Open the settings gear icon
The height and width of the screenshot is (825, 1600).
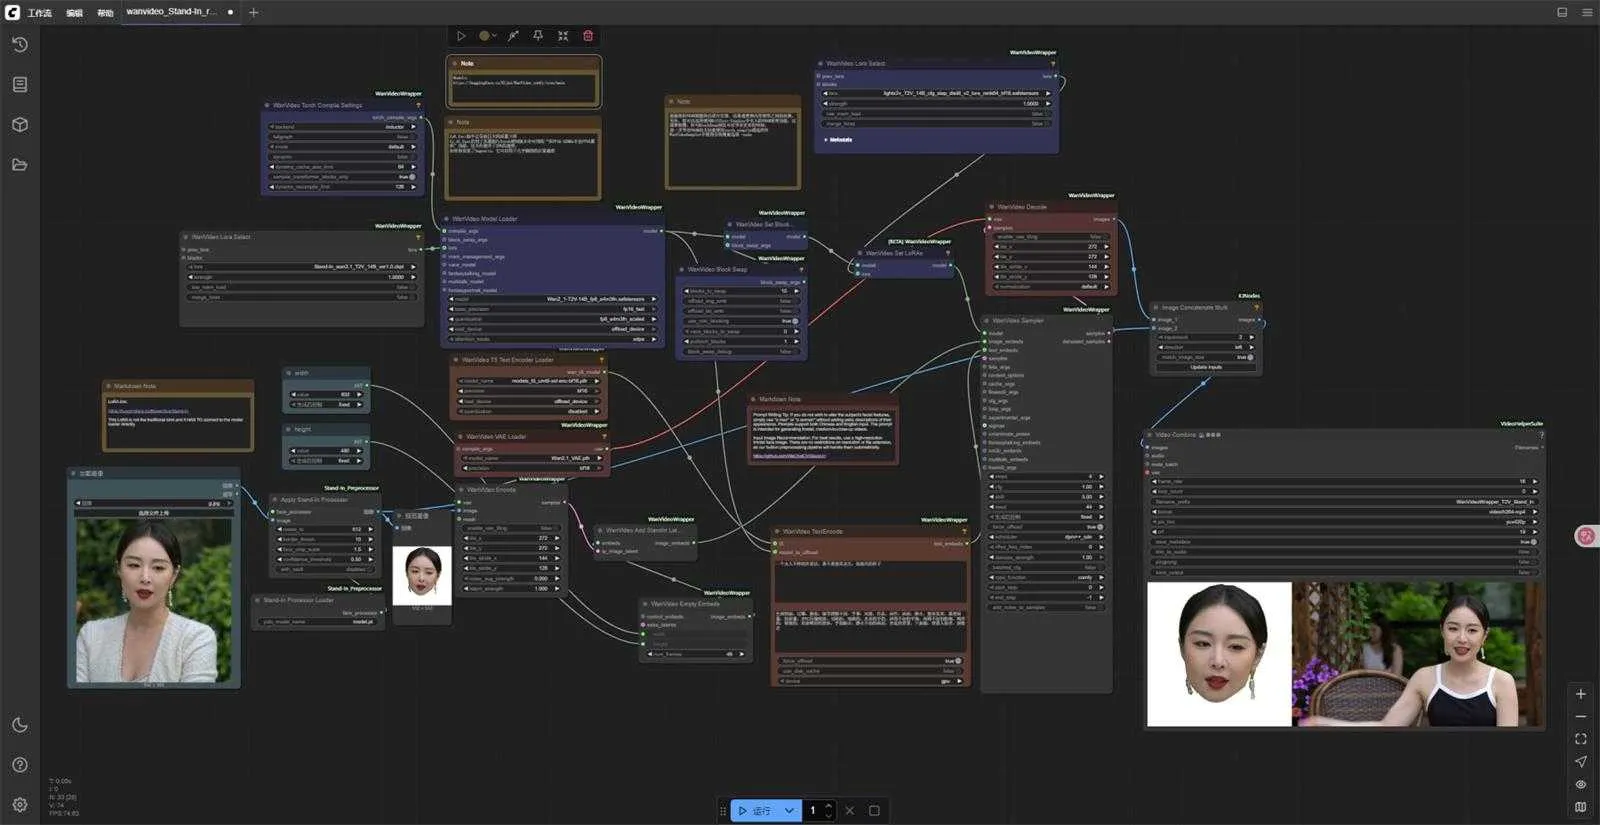pyautogui.click(x=19, y=804)
